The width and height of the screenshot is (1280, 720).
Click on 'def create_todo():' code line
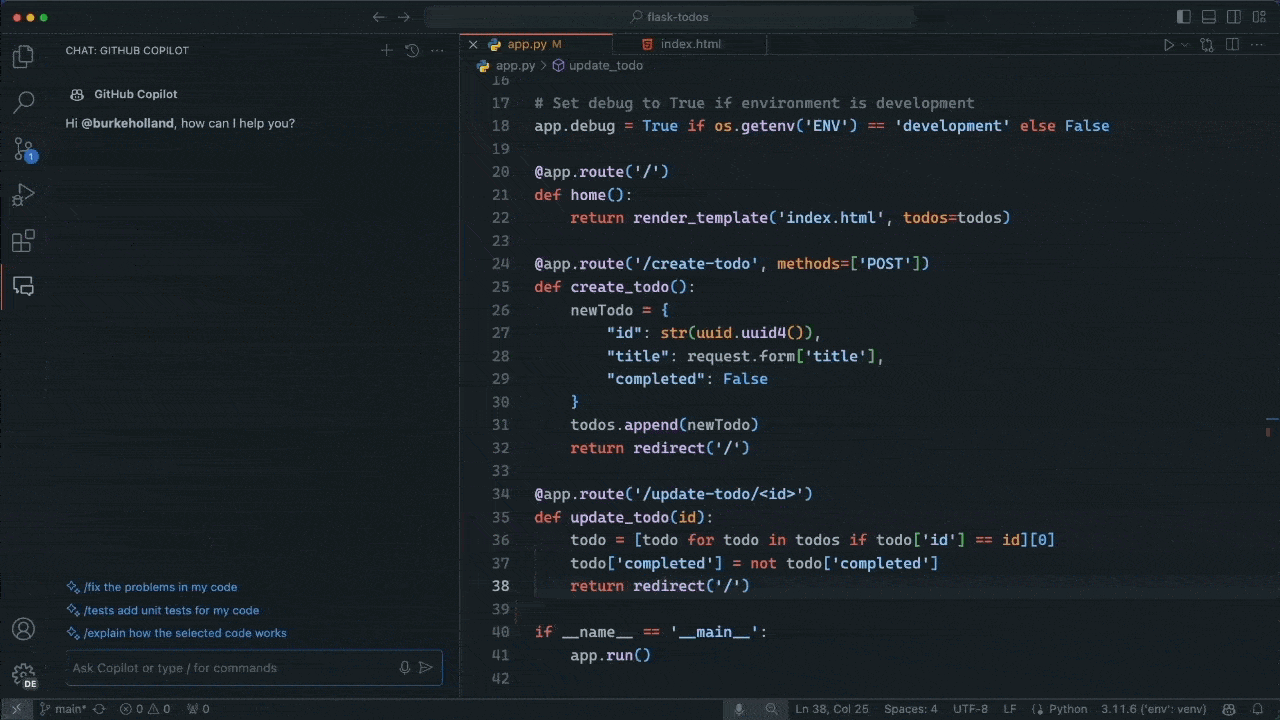[614, 287]
